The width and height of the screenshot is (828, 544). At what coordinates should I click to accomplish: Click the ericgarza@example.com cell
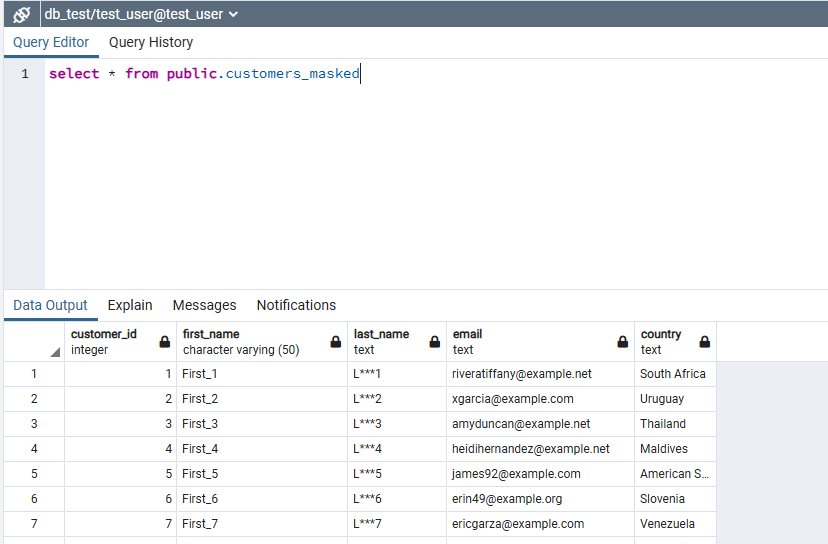pos(540,524)
